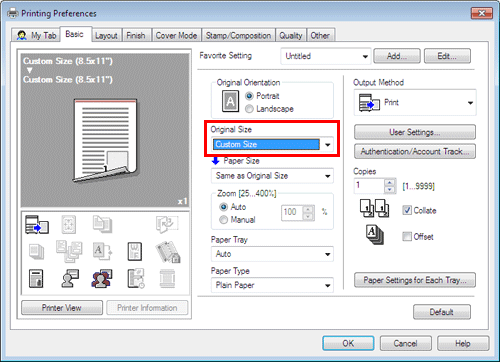Go to the Stamp/Composition tab
The image size is (500, 362).
click(238, 35)
